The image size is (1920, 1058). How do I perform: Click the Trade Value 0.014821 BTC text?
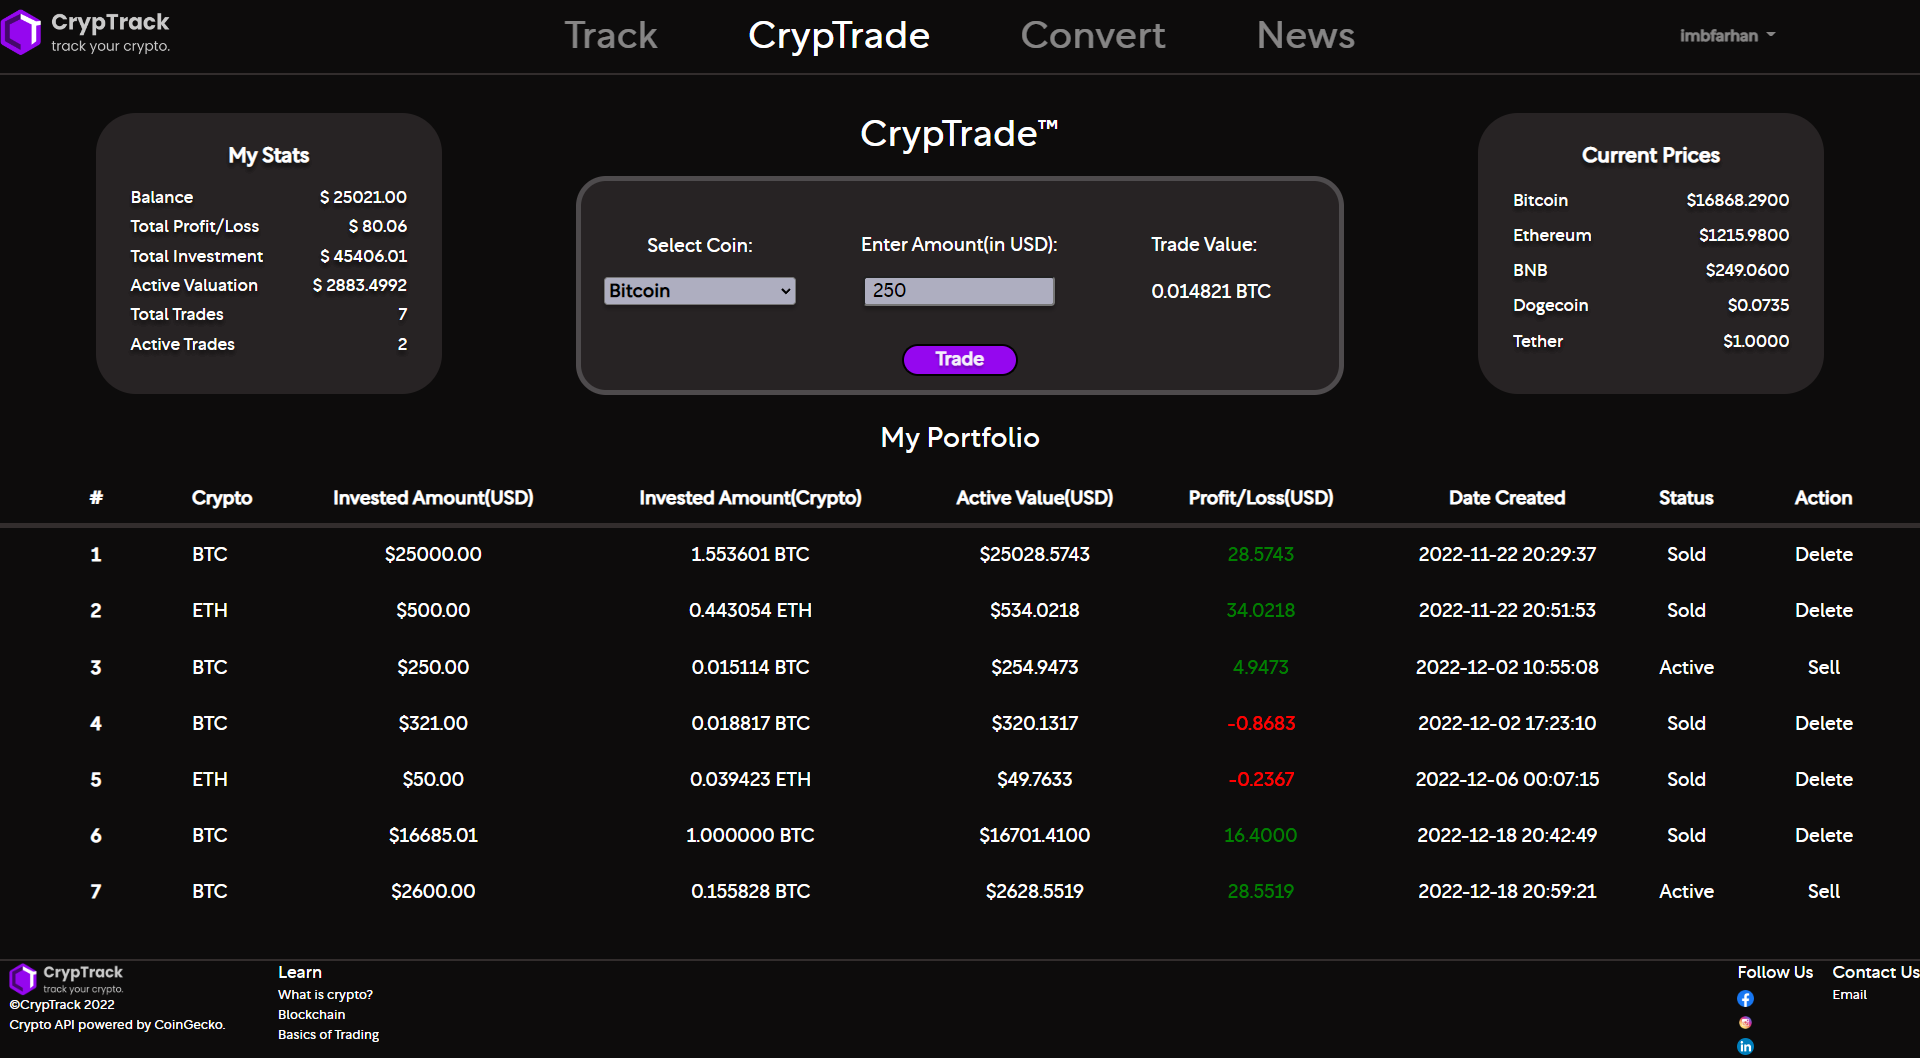coord(1211,291)
